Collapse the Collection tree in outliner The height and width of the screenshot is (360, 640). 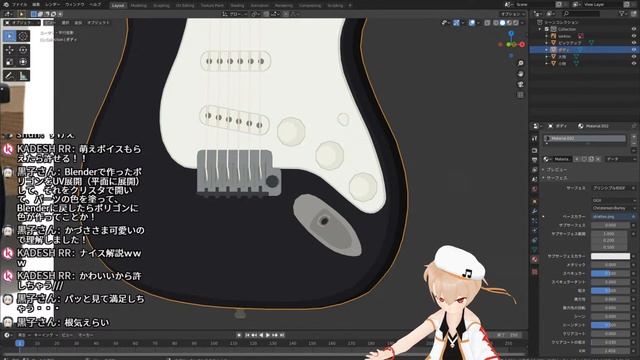point(540,29)
